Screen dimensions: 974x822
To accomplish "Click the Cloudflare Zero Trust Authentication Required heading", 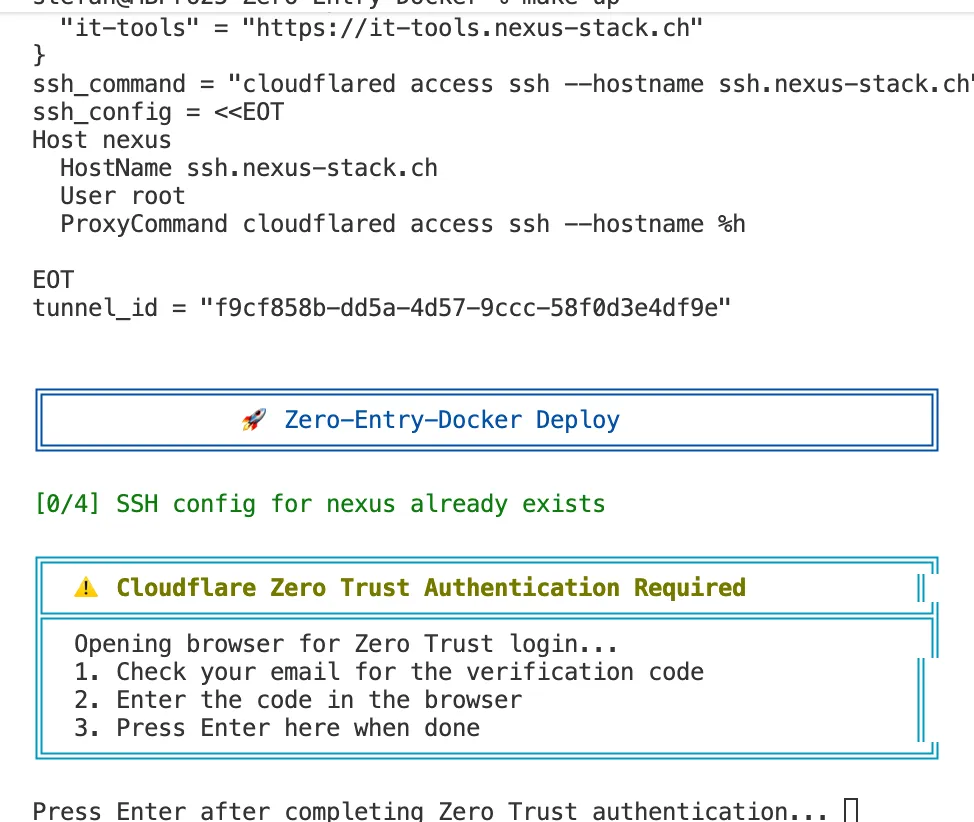I will [431, 588].
